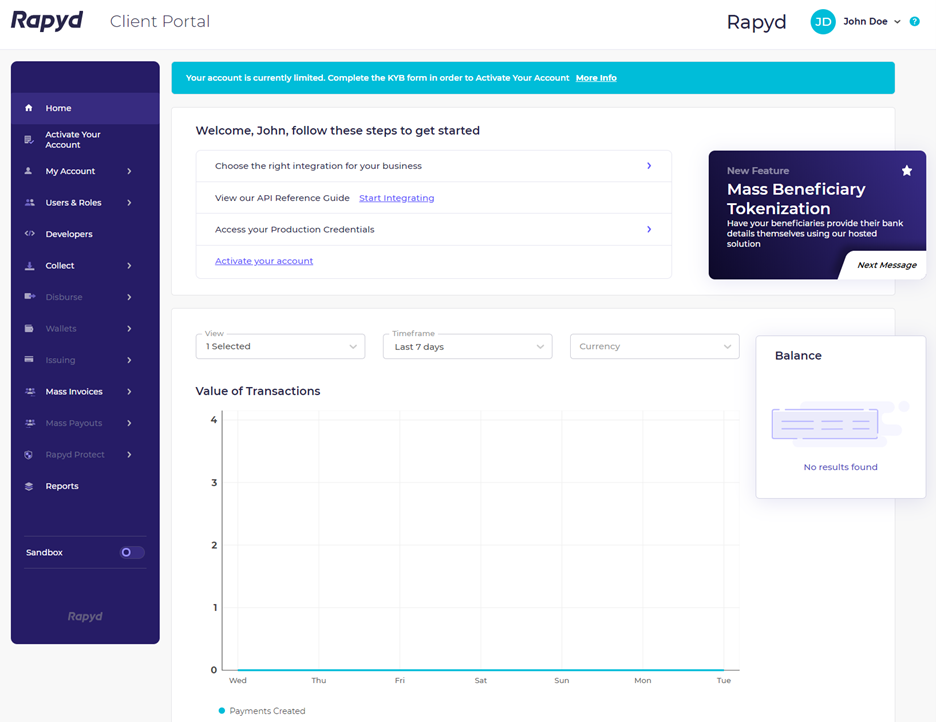Open the Timeframe dropdown showing Last 7 days
936x722 pixels.
click(x=467, y=346)
